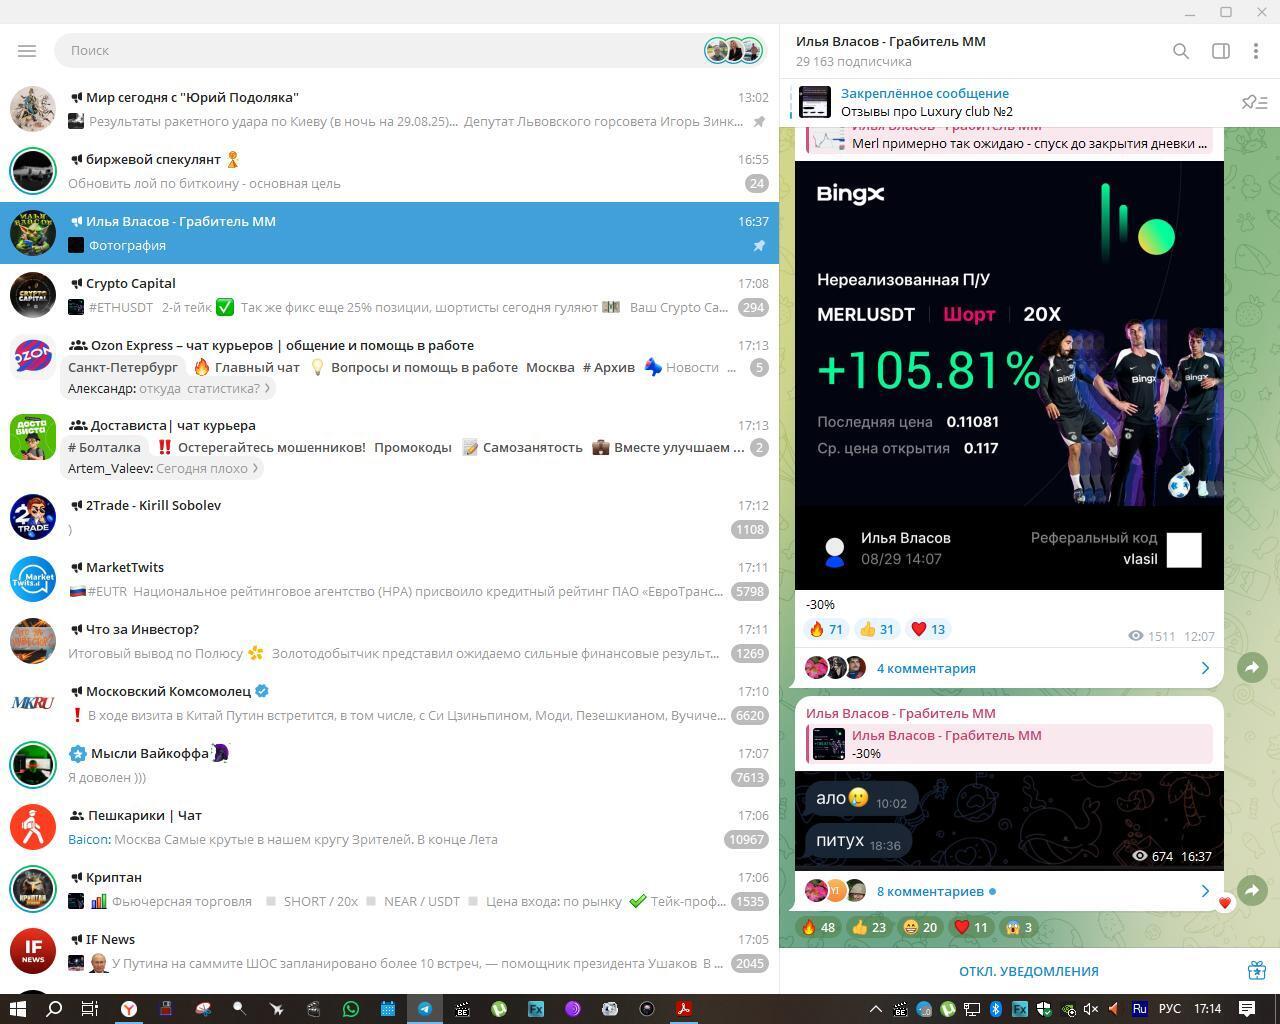Open the gift icon beside mute button

(x=1257, y=971)
